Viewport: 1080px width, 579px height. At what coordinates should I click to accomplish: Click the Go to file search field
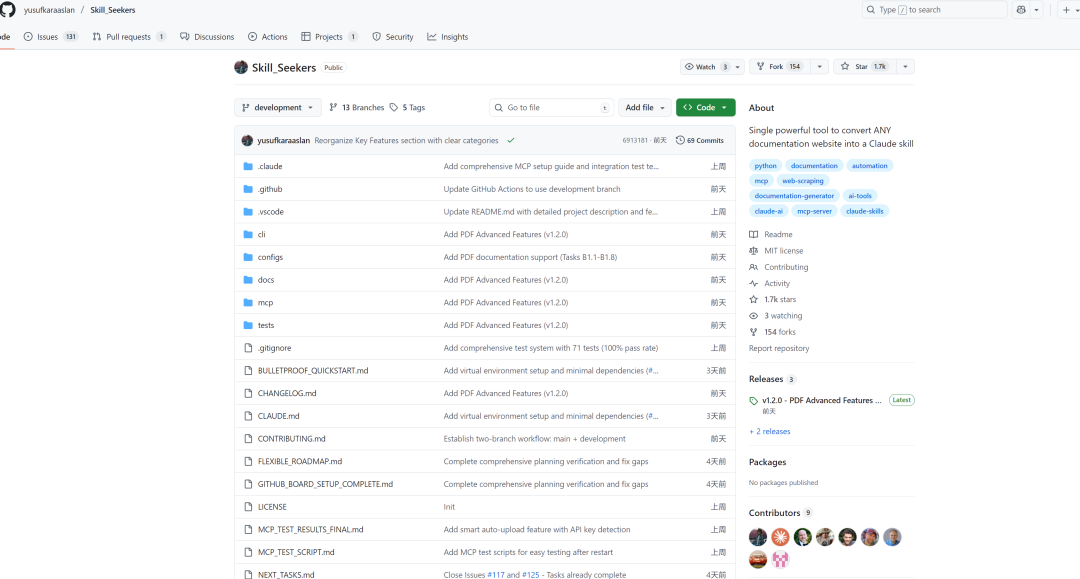point(550,108)
